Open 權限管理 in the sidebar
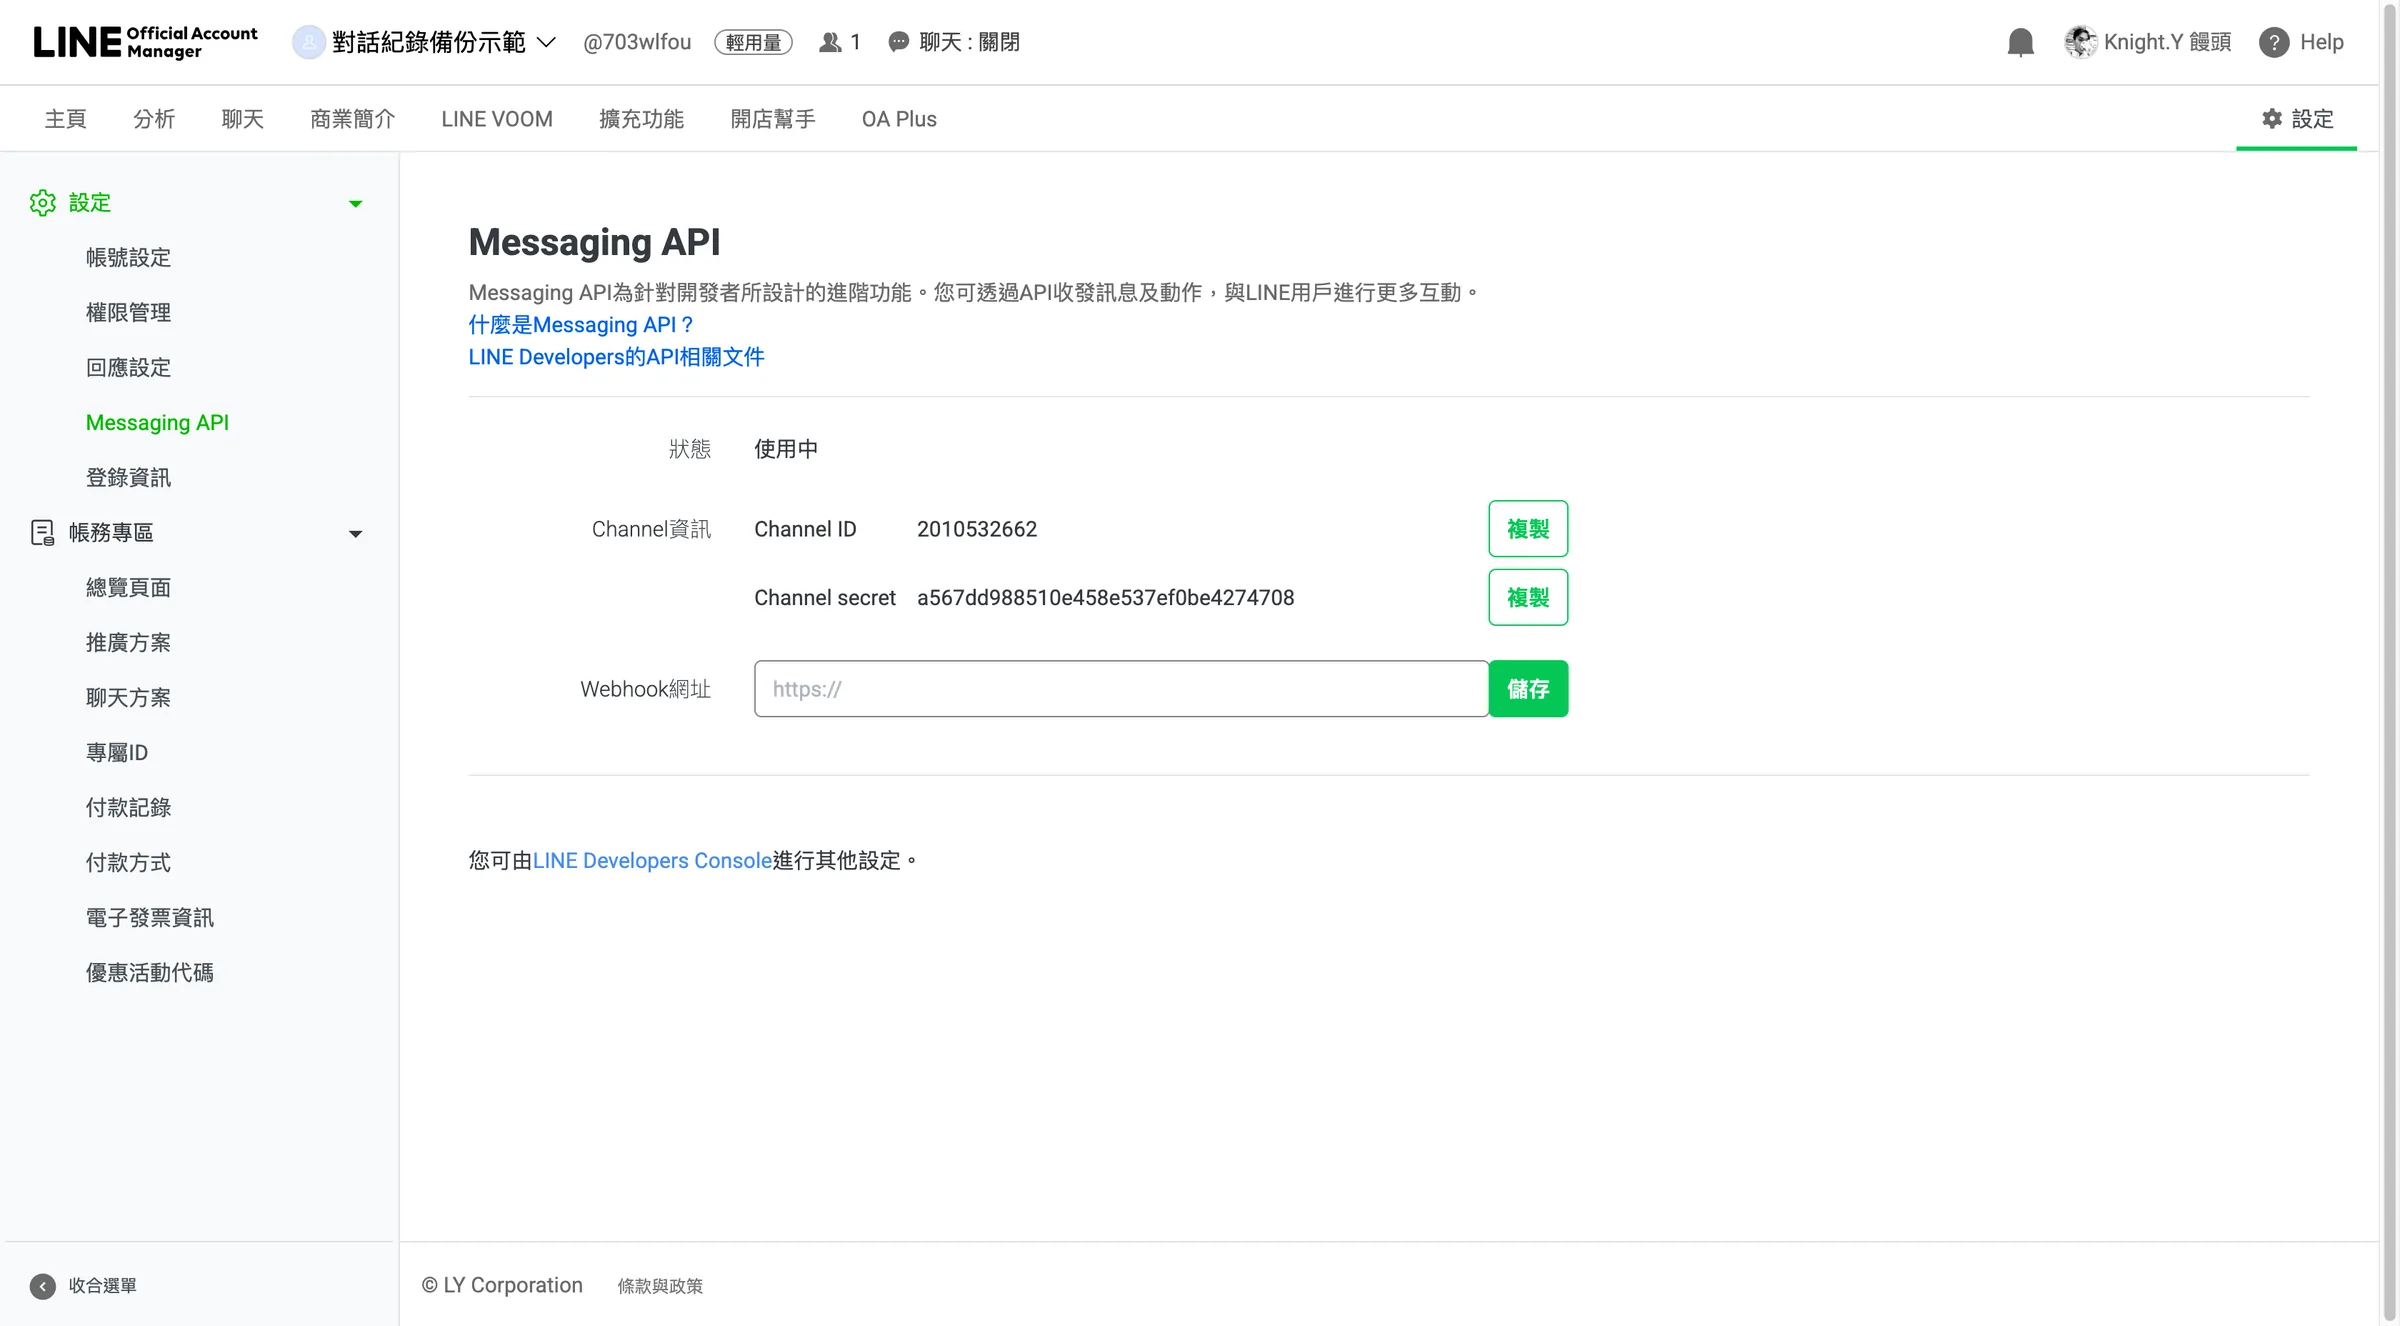This screenshot has width=2400, height=1326. click(128, 313)
